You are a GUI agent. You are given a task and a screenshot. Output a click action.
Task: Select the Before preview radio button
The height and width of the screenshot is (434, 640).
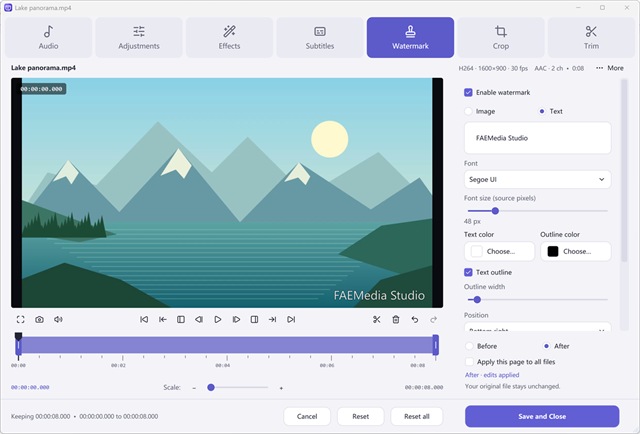coord(469,346)
